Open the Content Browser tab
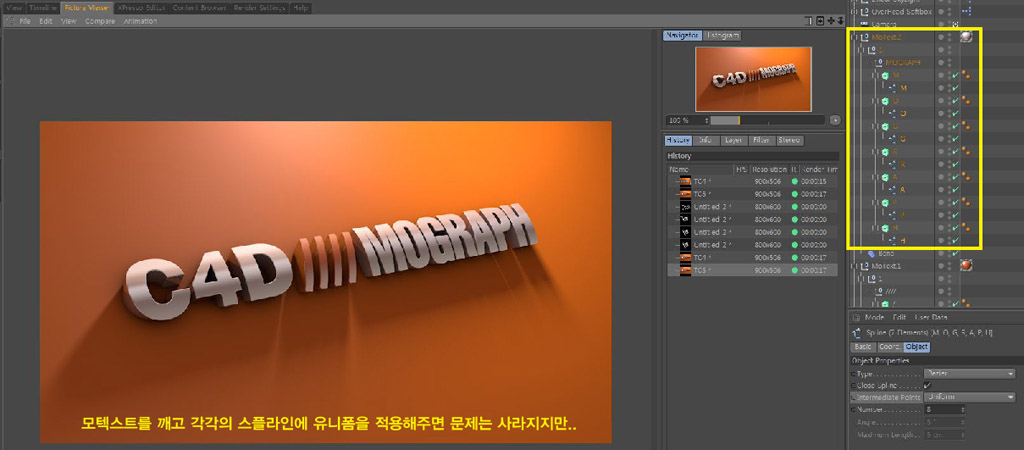The image size is (1024, 450). [199, 8]
